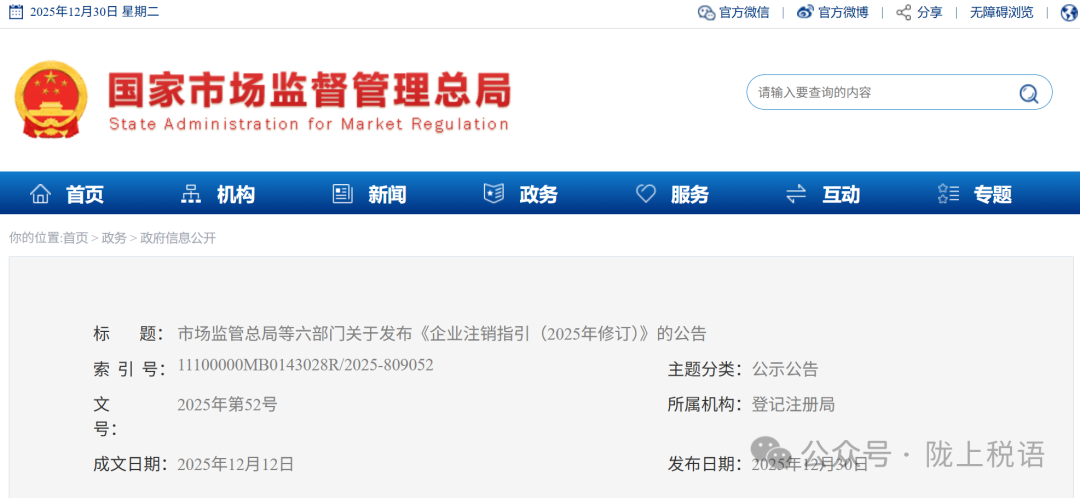Click the 机构 organization chart icon
This screenshot has height=498, width=1080.
pos(190,194)
